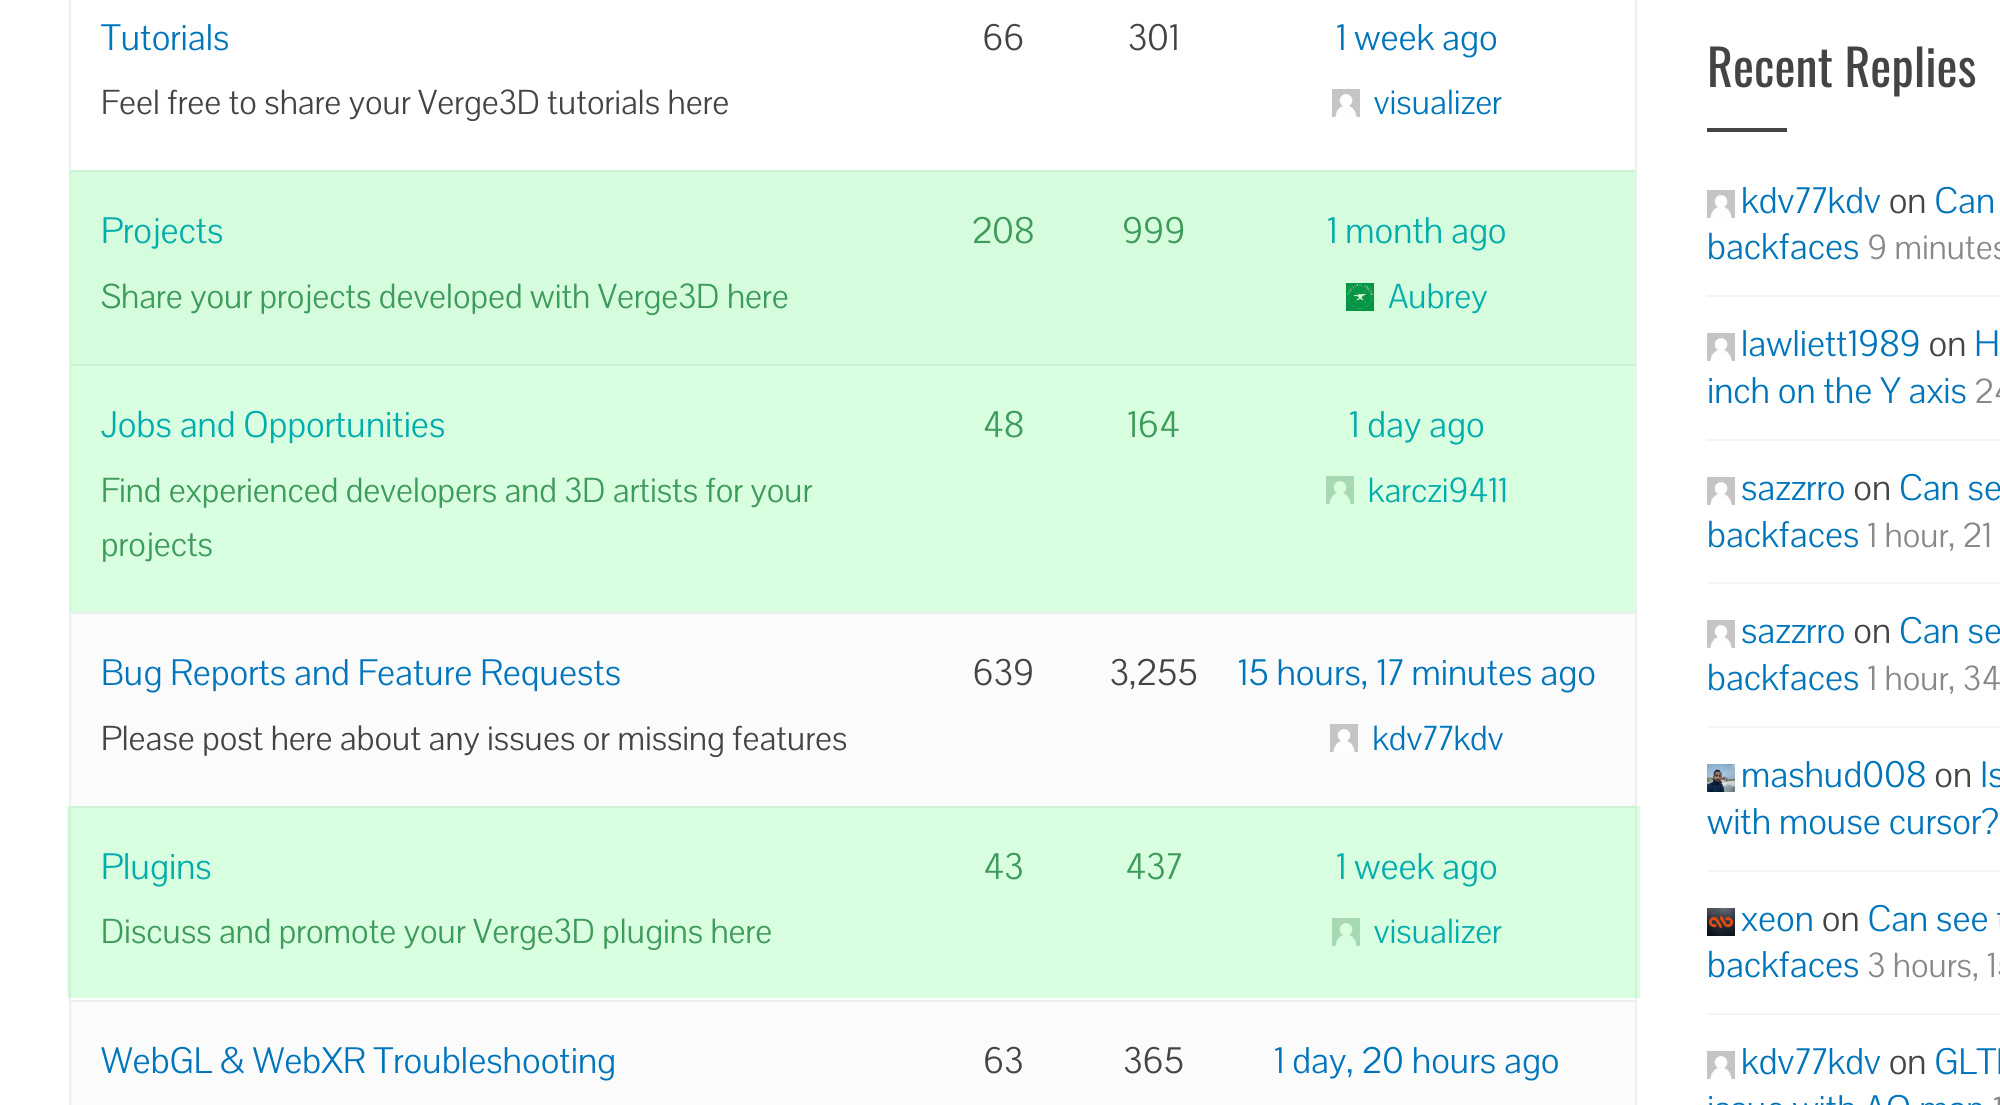
Task: Click lawliett1989's avatar icon
Action: [1720, 347]
